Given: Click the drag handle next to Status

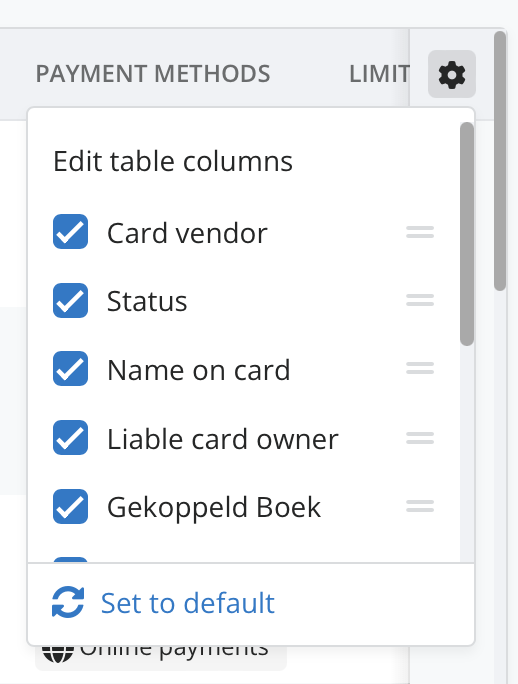Looking at the screenshot, I should point(420,300).
